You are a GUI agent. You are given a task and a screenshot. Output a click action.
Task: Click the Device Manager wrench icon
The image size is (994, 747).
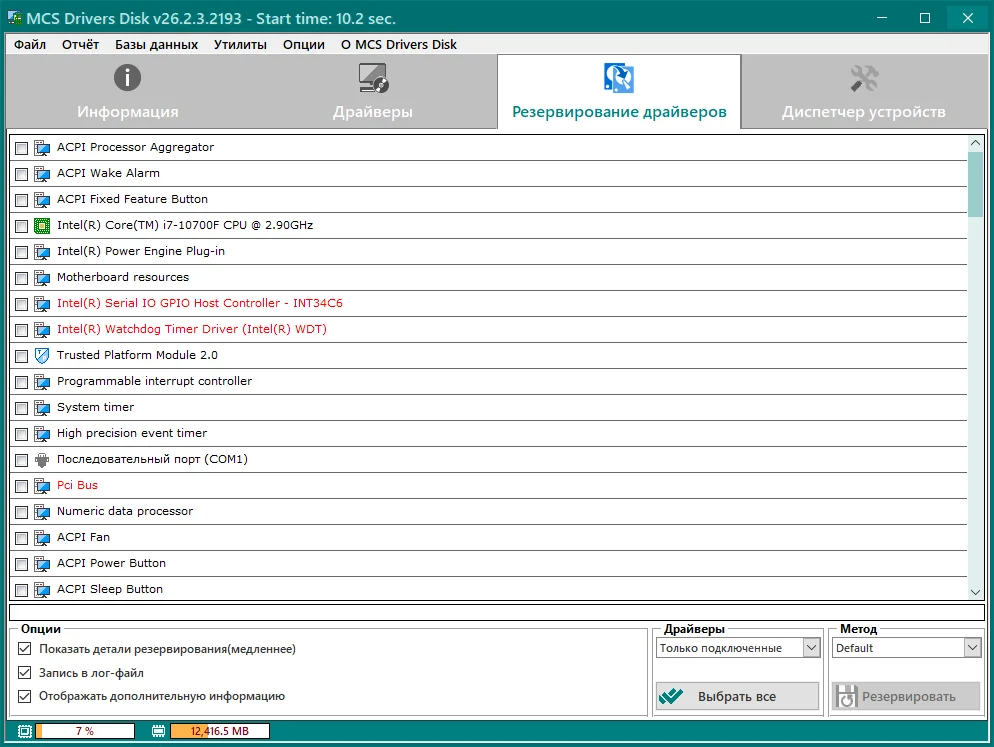pyautogui.click(x=863, y=78)
